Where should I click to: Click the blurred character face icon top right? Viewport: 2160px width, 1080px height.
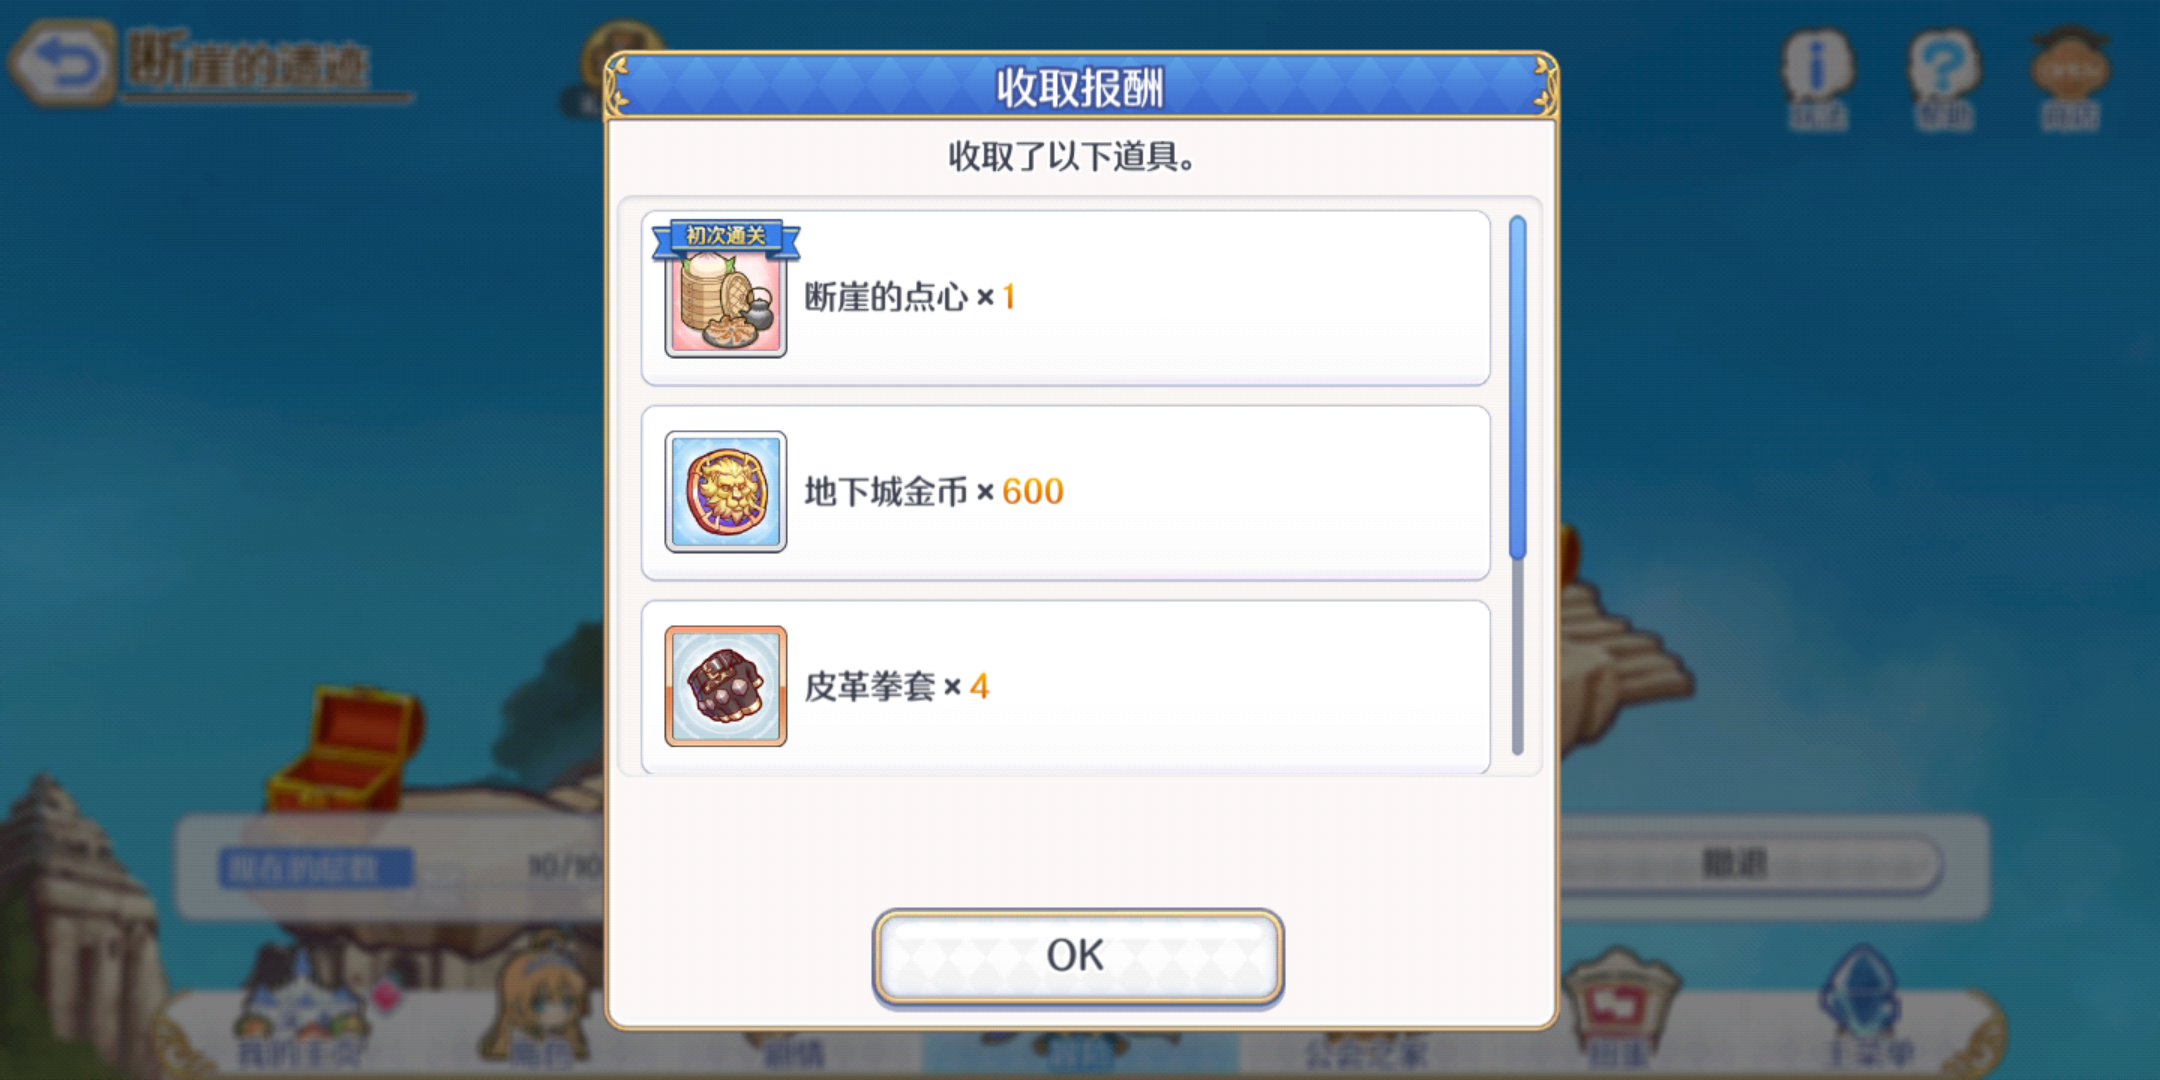coord(2070,78)
